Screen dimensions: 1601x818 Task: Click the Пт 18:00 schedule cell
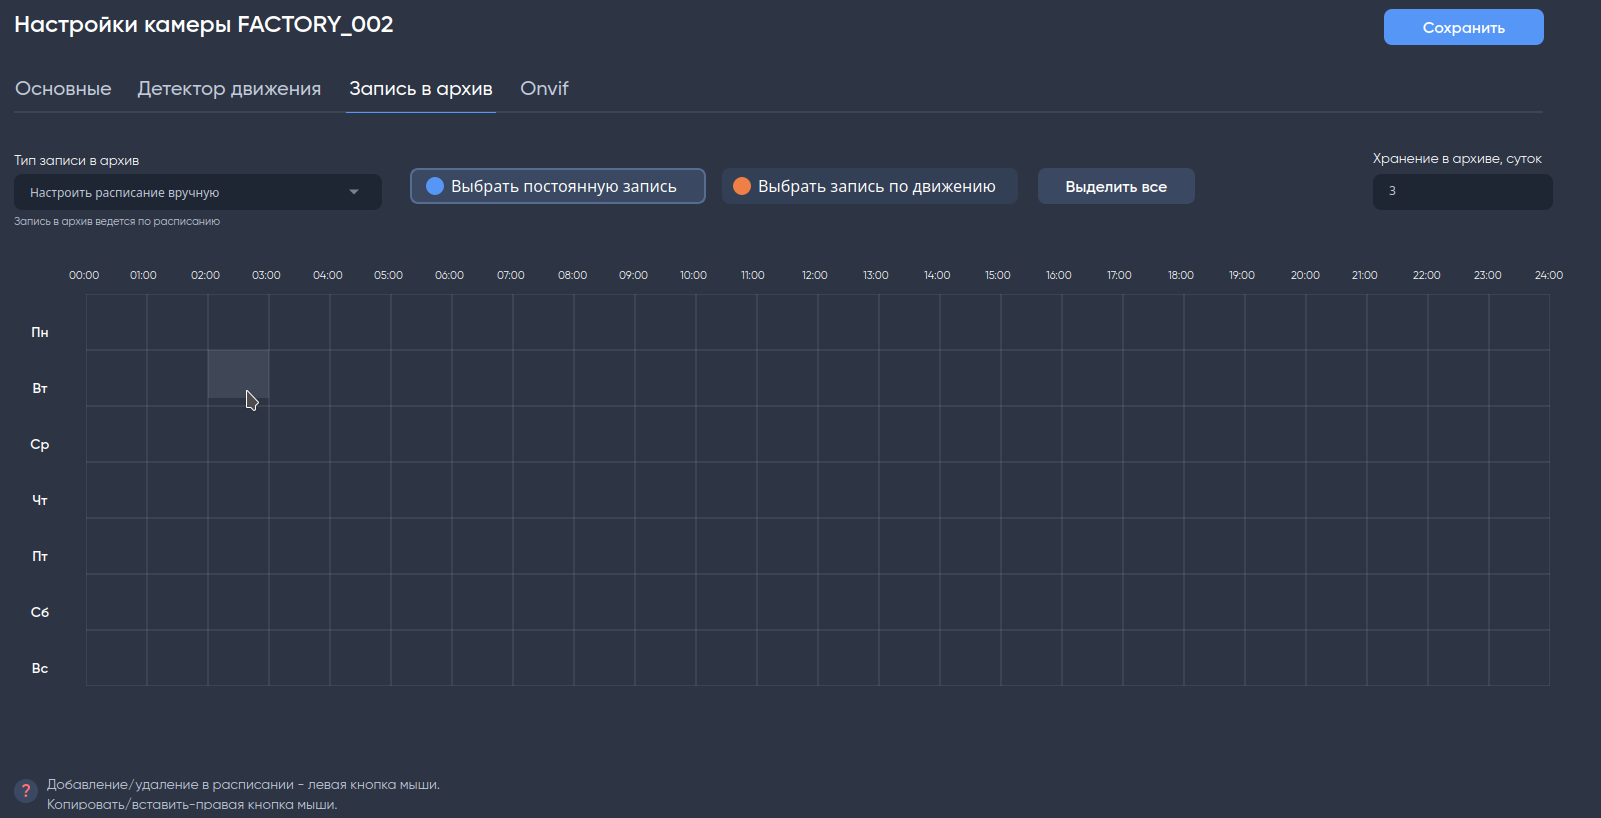1214,546
